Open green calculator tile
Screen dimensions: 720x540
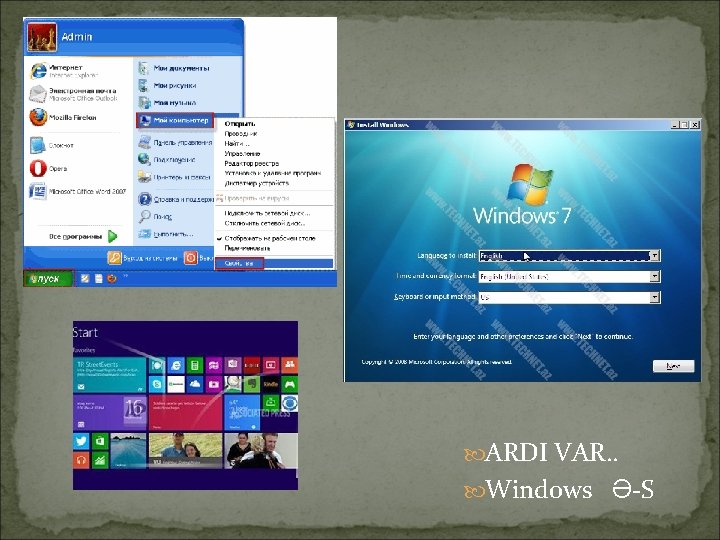[x=195, y=366]
